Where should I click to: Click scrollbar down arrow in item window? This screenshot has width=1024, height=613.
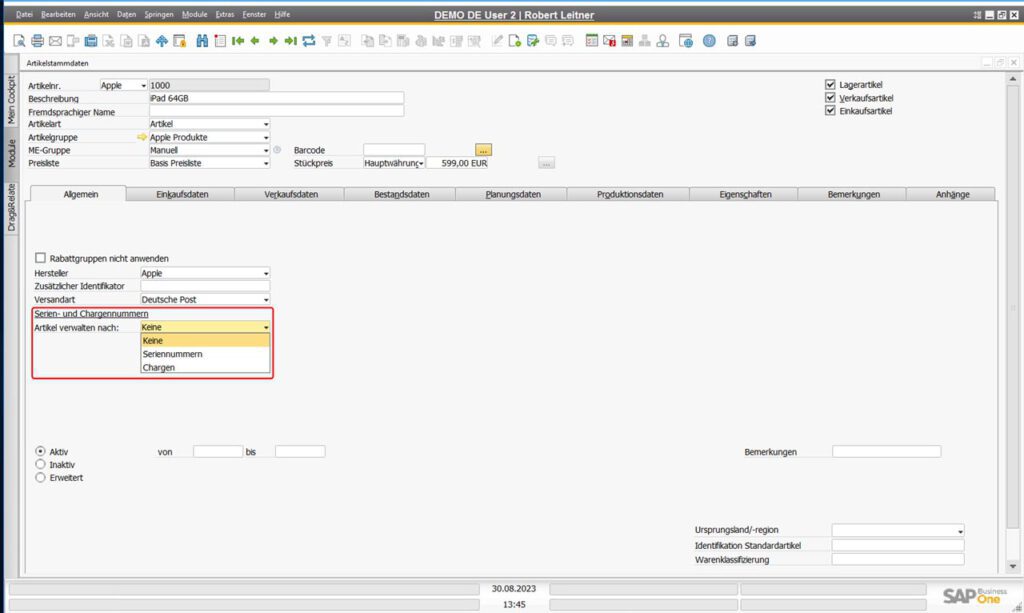1012,566
